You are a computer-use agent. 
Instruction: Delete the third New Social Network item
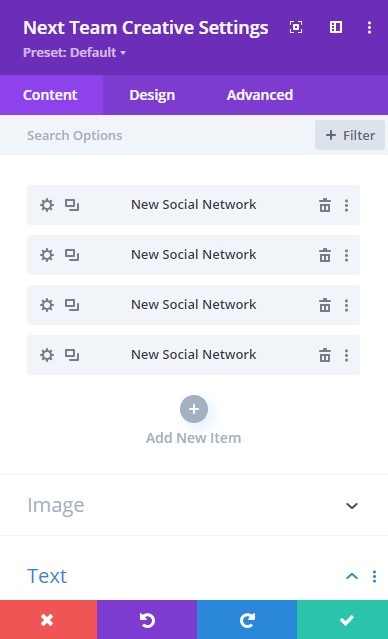tap(325, 305)
